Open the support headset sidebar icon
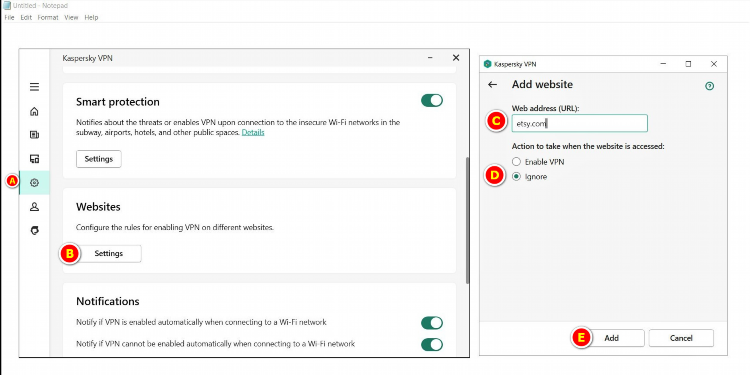750x375 pixels. 34,231
